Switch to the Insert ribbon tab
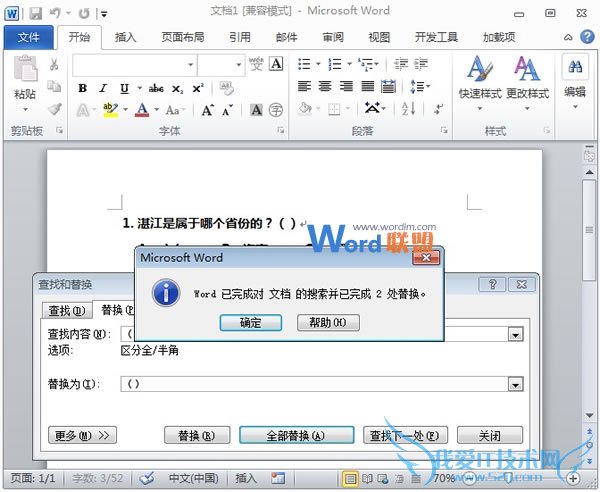The image size is (600, 492). point(126,37)
